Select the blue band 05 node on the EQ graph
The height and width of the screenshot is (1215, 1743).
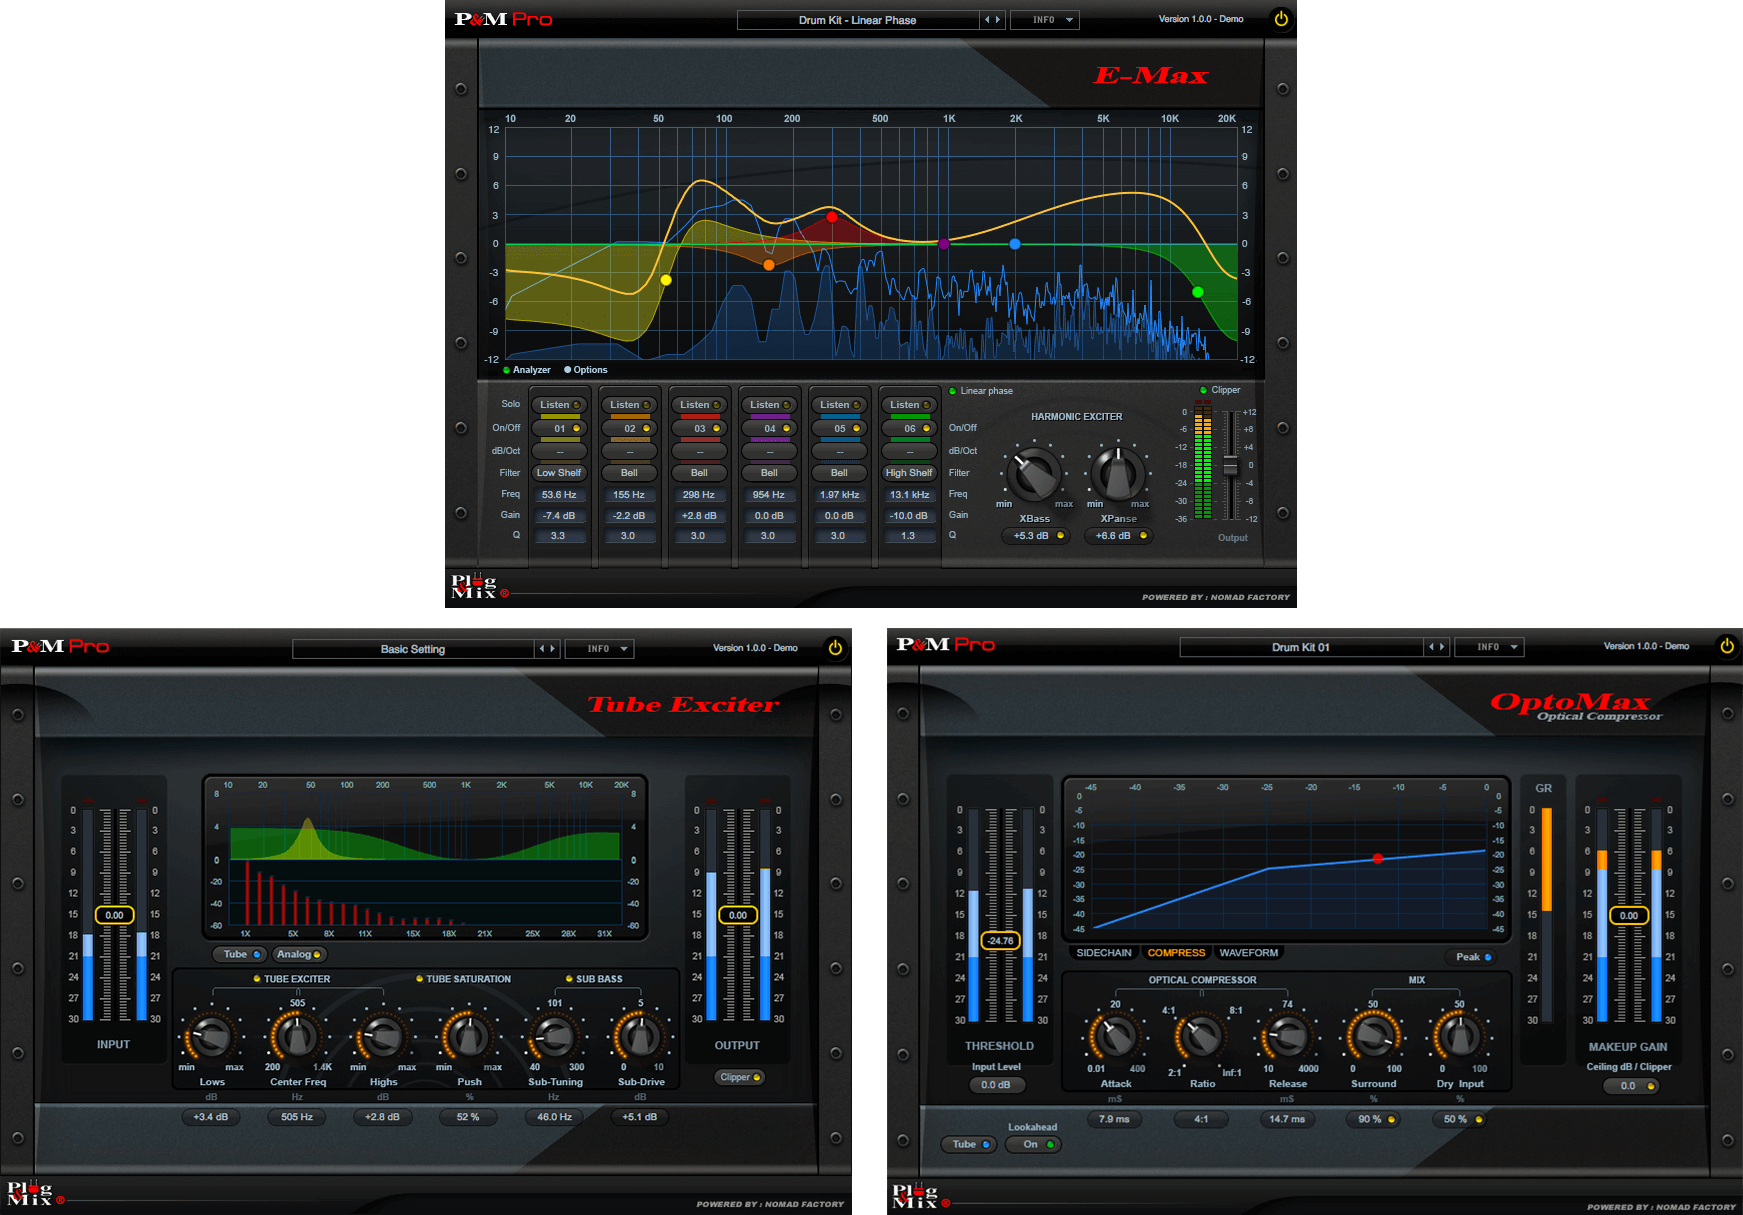(x=1014, y=244)
